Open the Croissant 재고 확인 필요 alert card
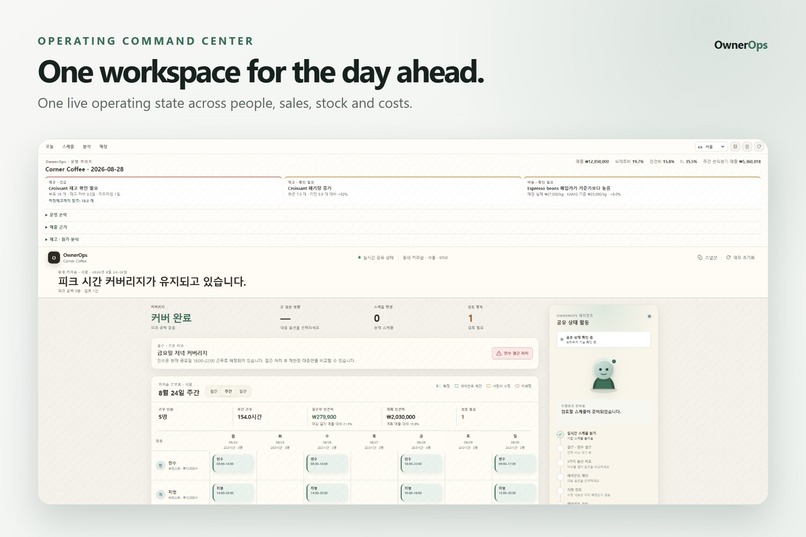Image resolution: width=806 pixels, height=537 pixels. [x=163, y=192]
